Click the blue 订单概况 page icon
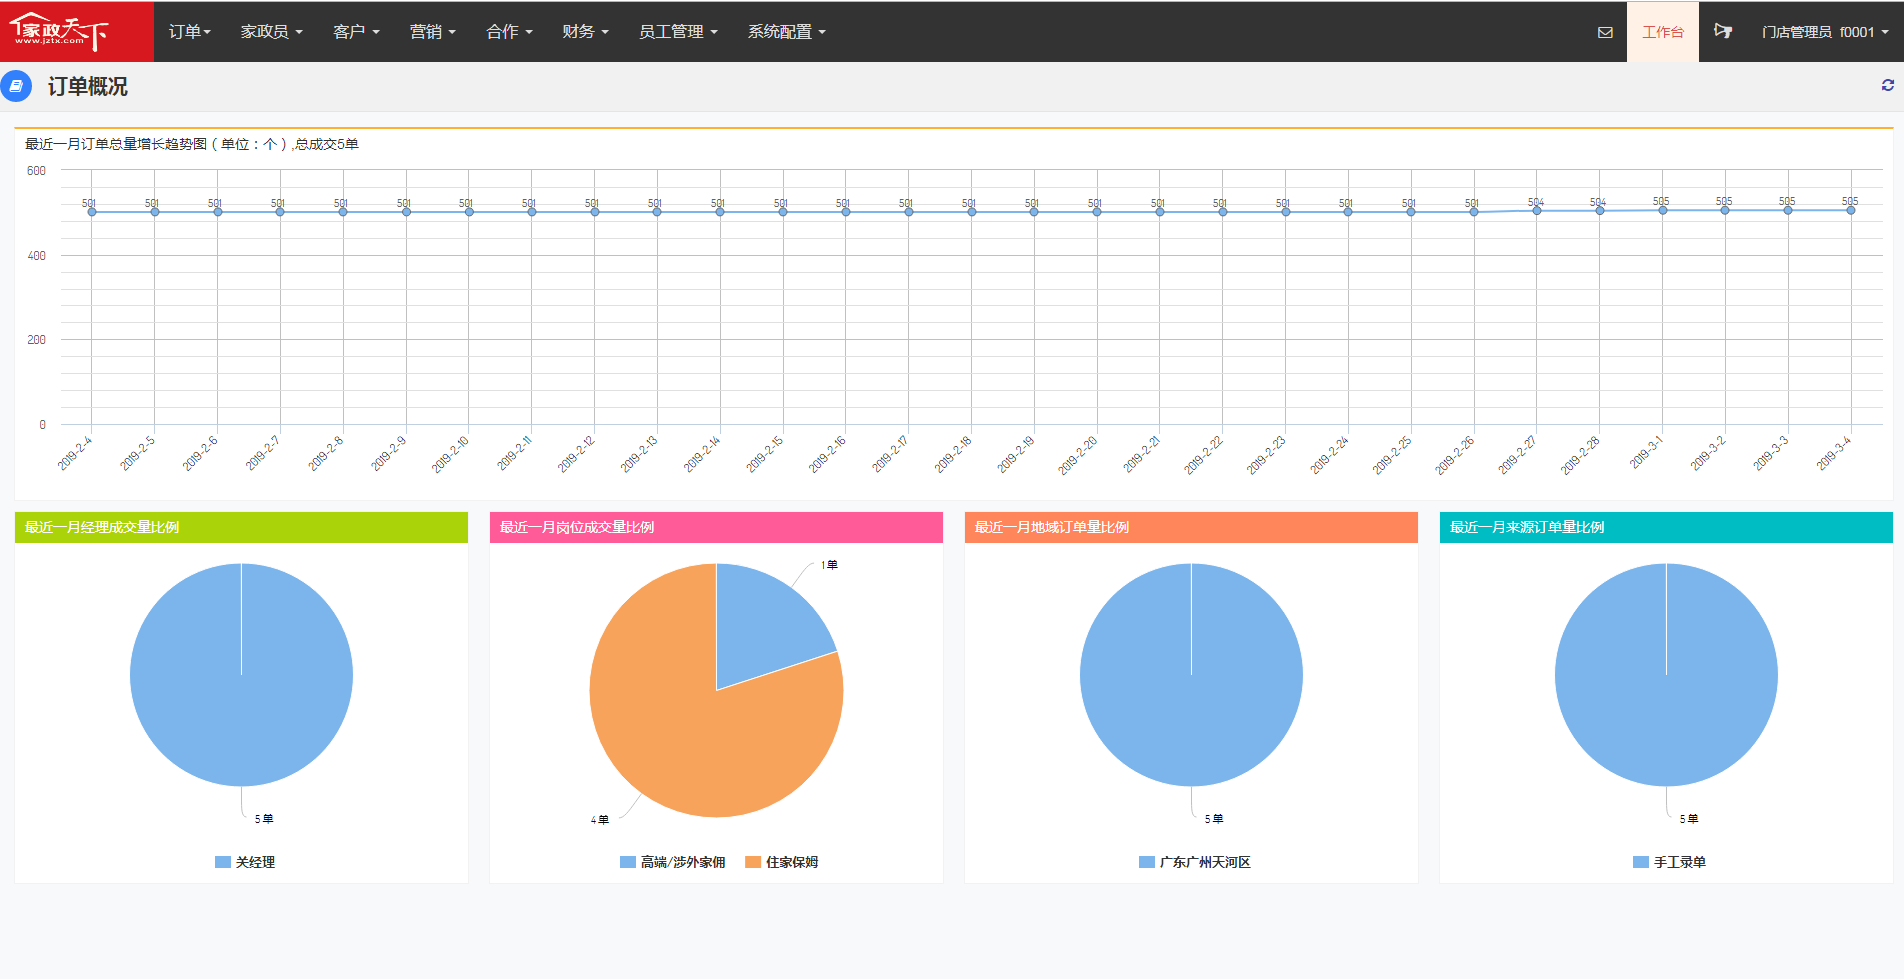This screenshot has height=979, width=1904. (16, 86)
